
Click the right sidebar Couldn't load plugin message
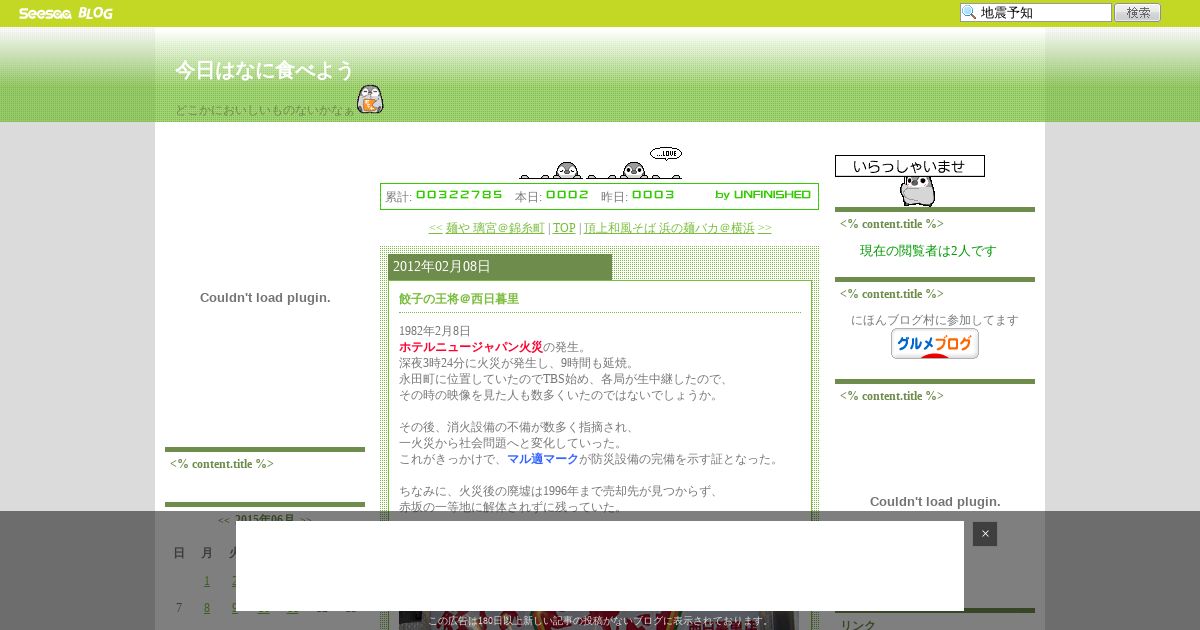point(935,502)
